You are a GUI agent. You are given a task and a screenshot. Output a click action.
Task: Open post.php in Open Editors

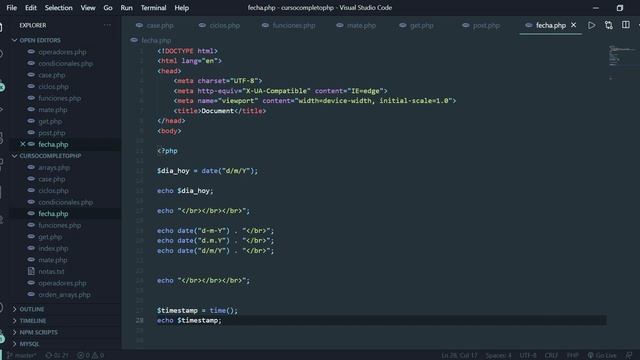tap(51, 133)
